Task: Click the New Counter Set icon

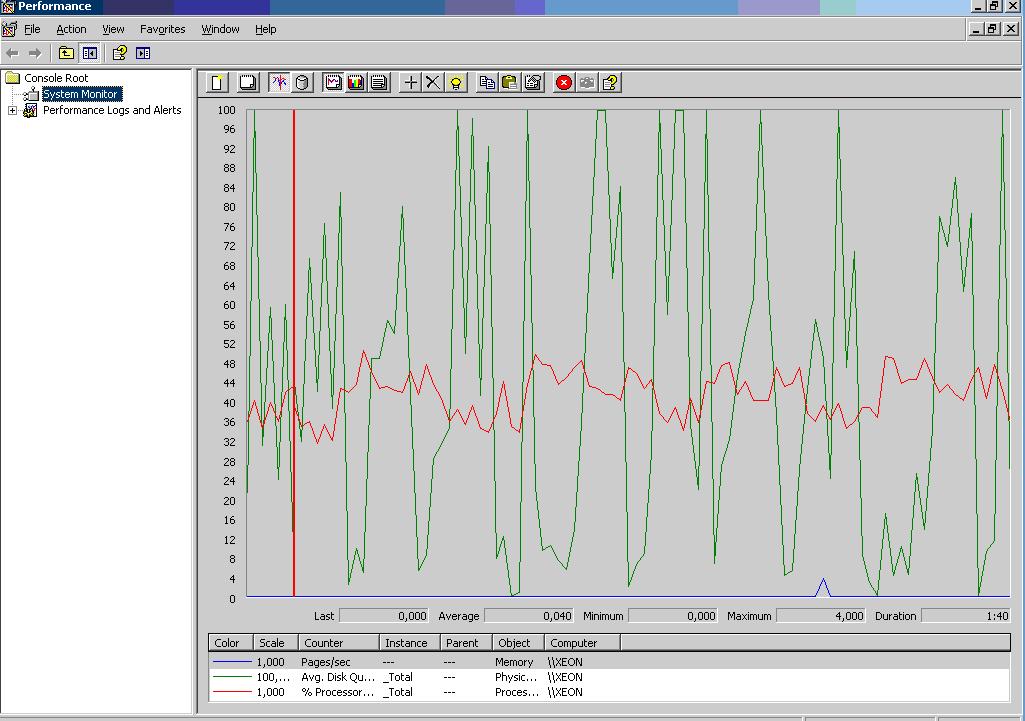Action: [217, 82]
